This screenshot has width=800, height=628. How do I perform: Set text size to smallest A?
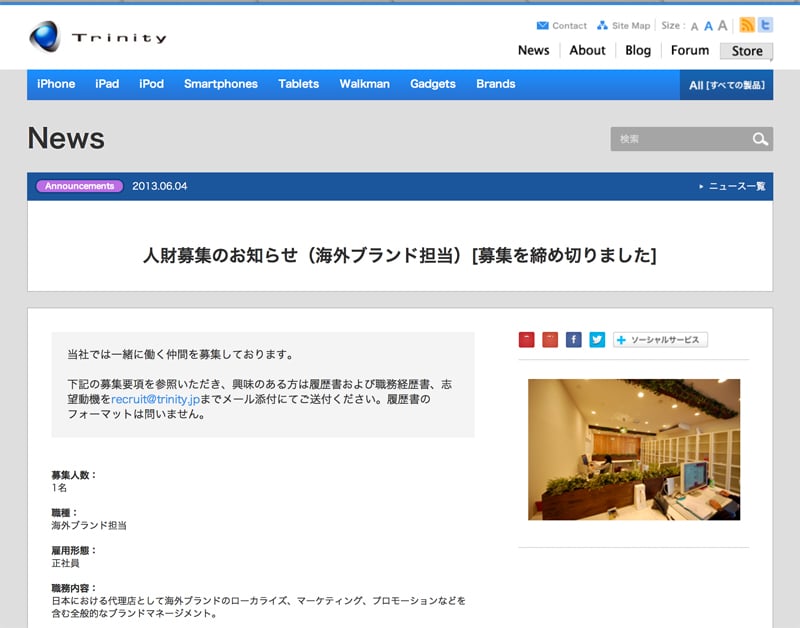pyautogui.click(x=694, y=27)
